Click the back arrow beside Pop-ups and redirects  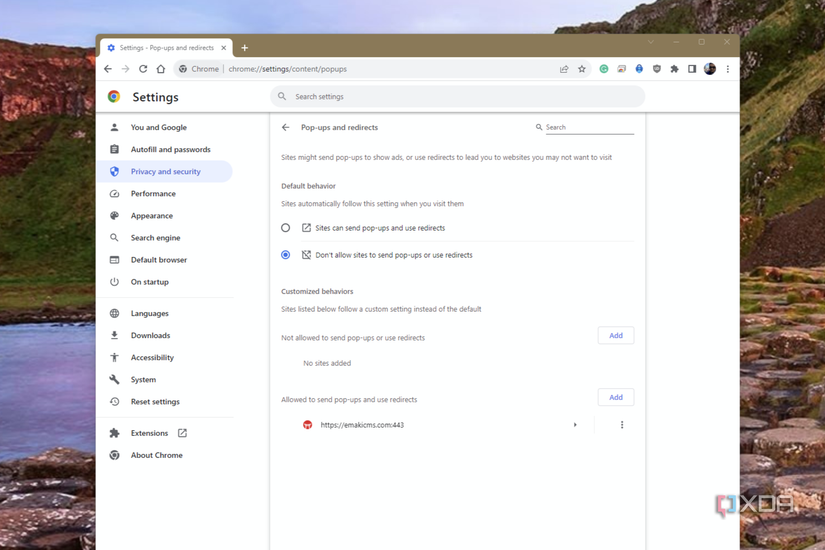coord(286,127)
